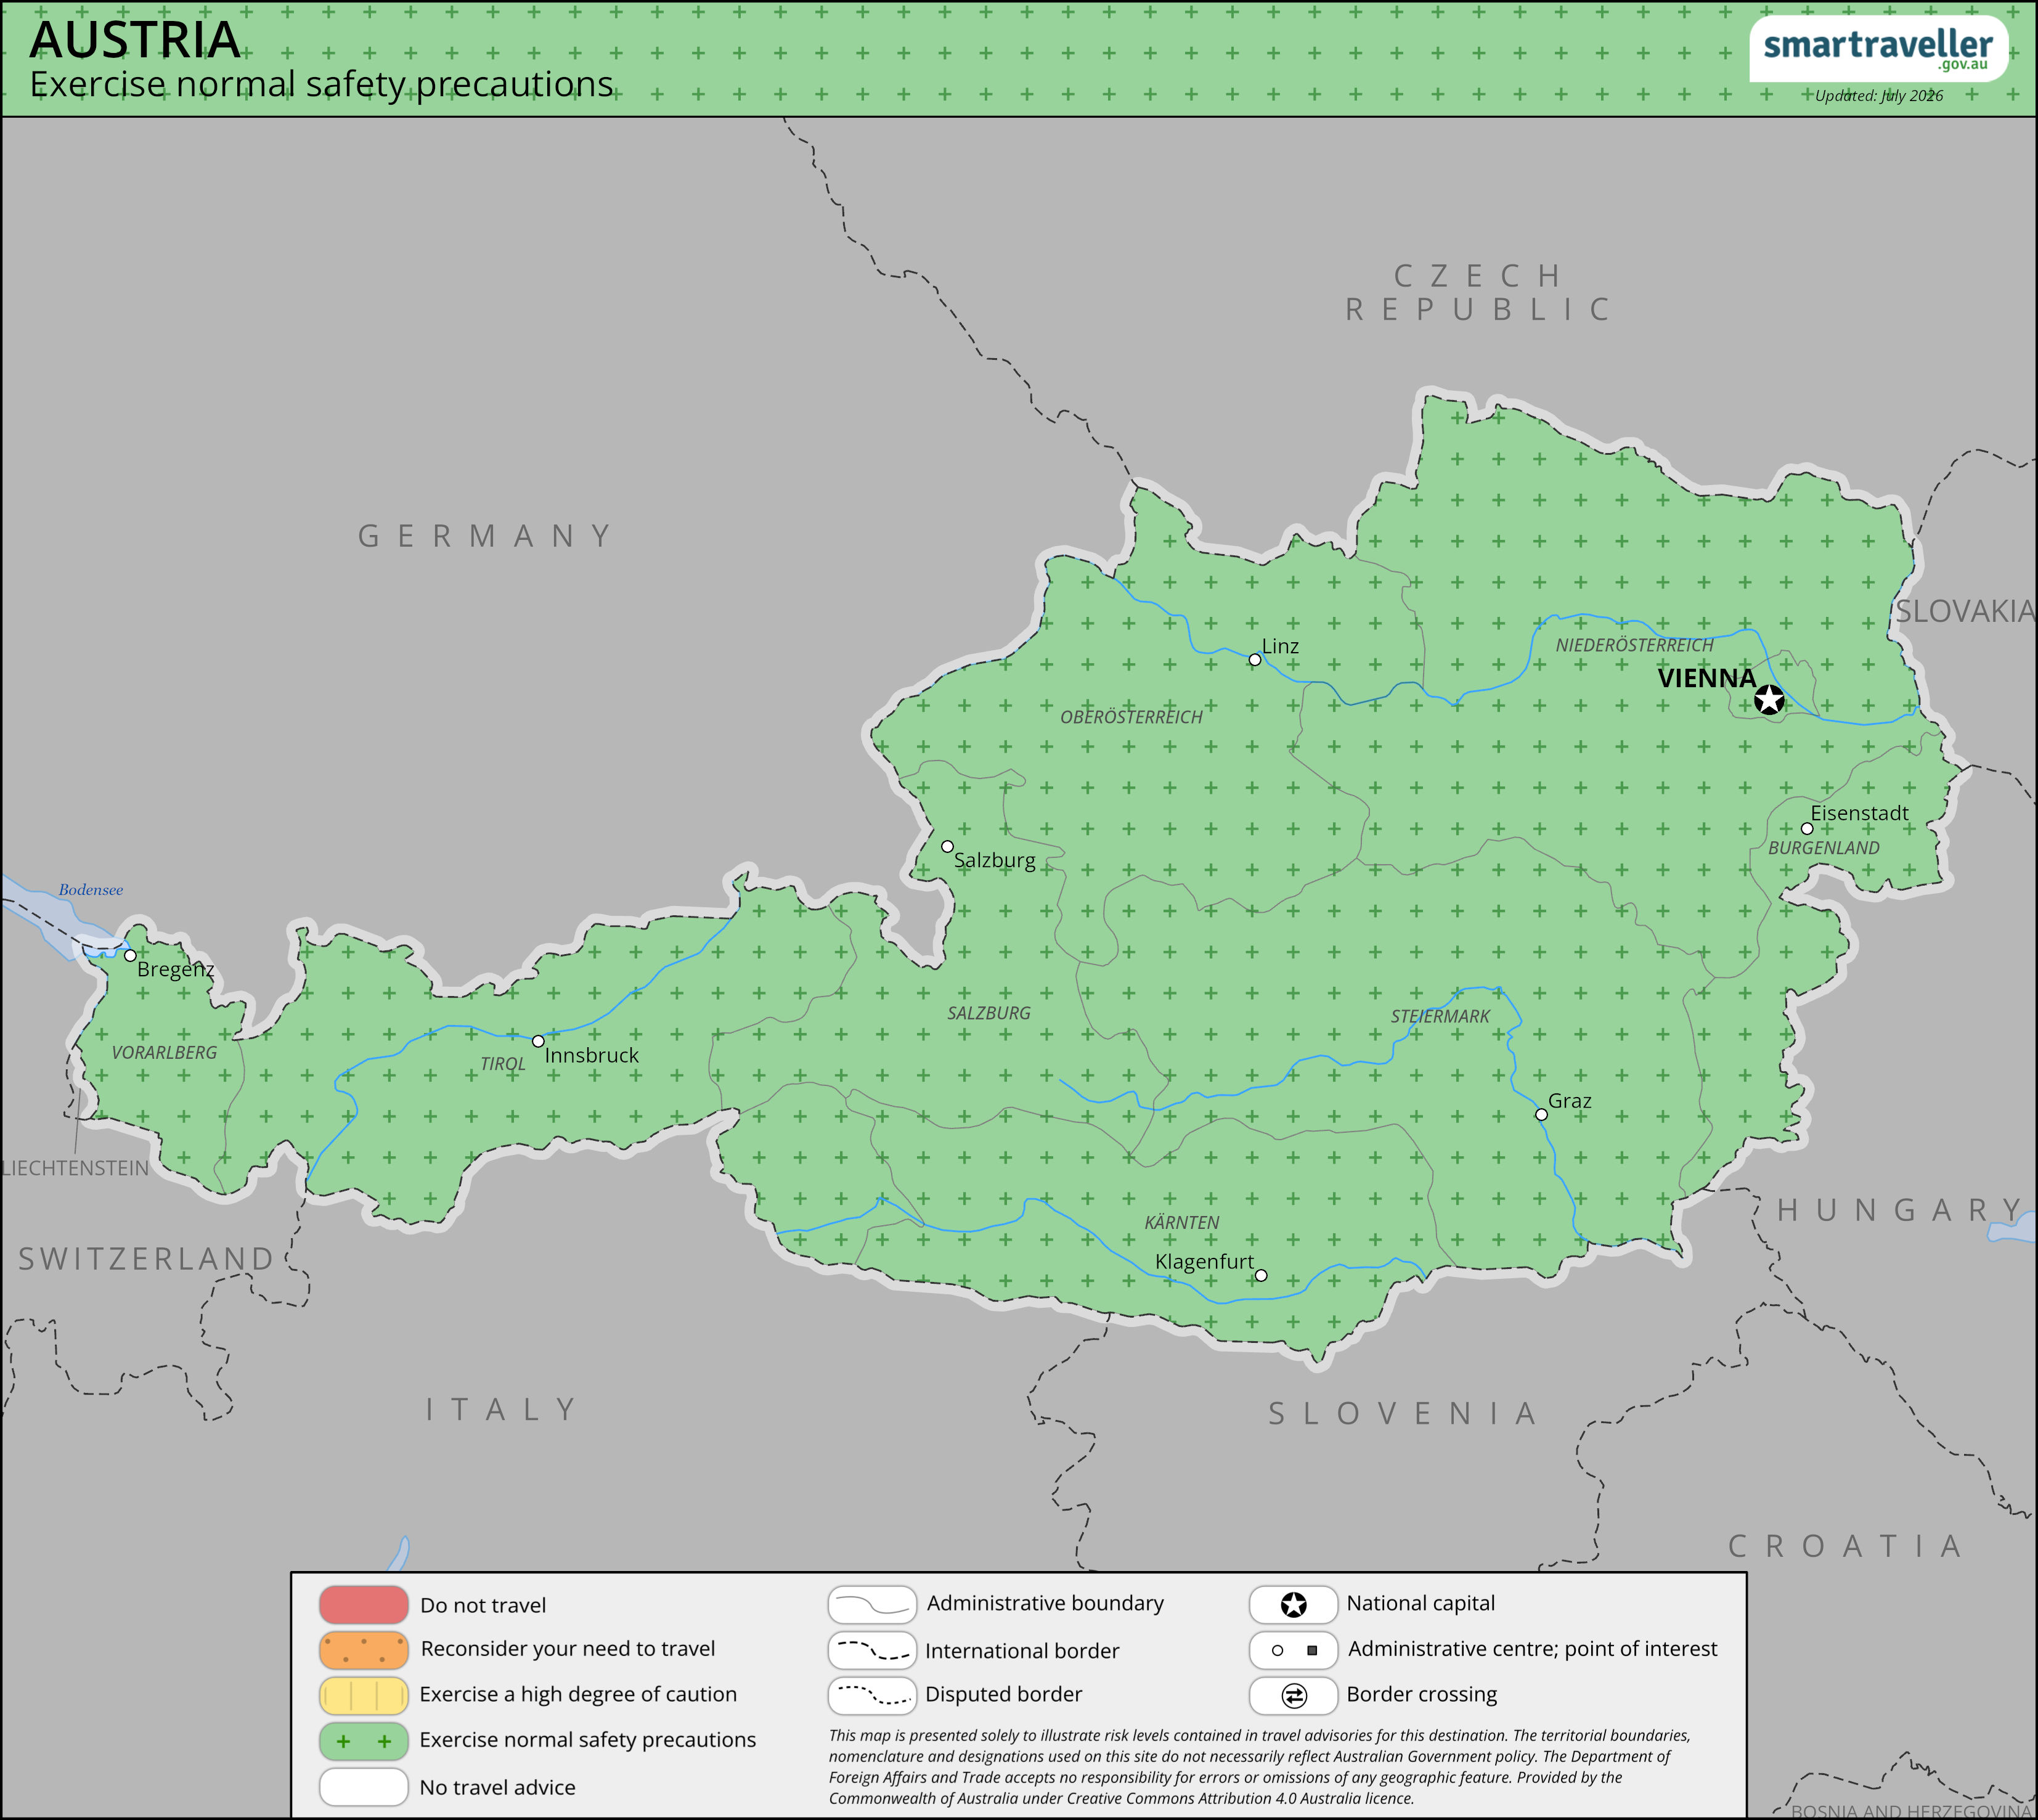Click the Border crossing legend icon
This screenshot has width=2038, height=1820.
click(1293, 1695)
